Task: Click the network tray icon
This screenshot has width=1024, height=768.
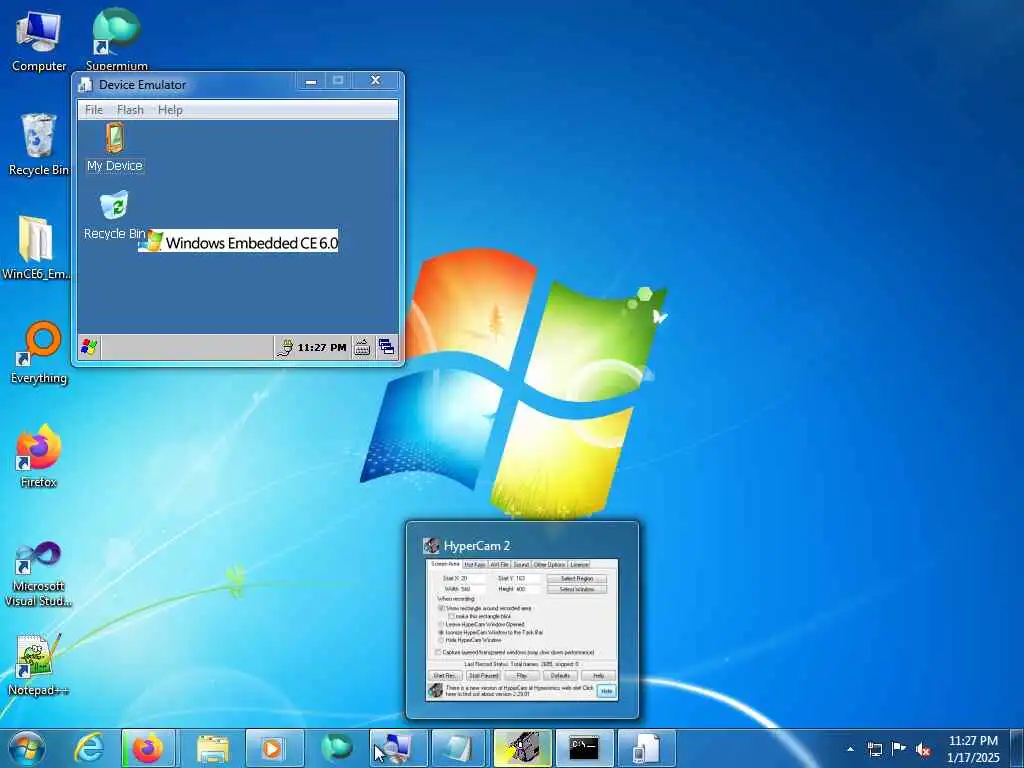Action: click(x=874, y=749)
